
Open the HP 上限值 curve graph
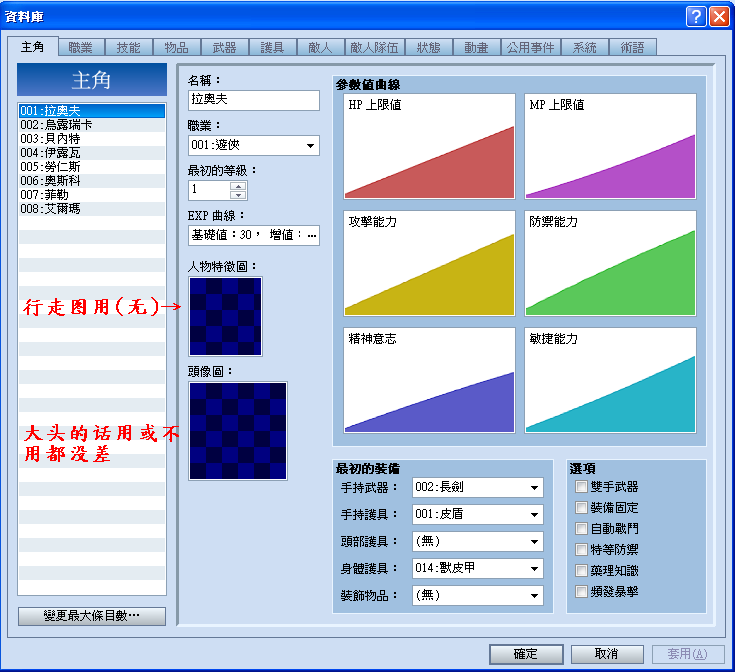429,146
